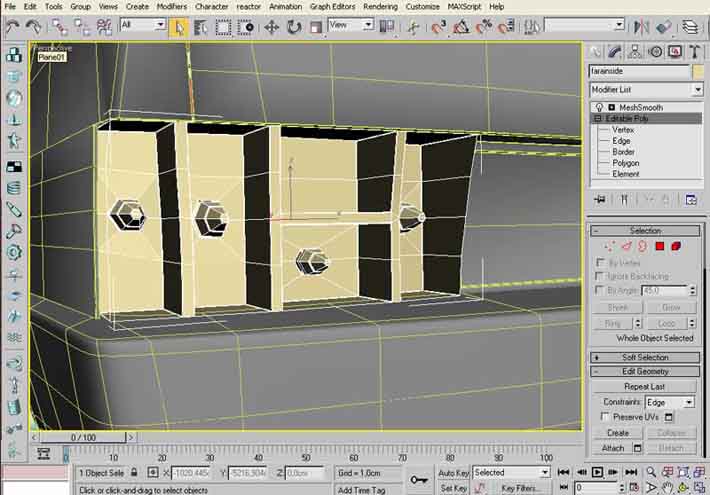Open the Rendering menu
Image resolution: width=710 pixels, height=495 pixels.
click(380, 6)
